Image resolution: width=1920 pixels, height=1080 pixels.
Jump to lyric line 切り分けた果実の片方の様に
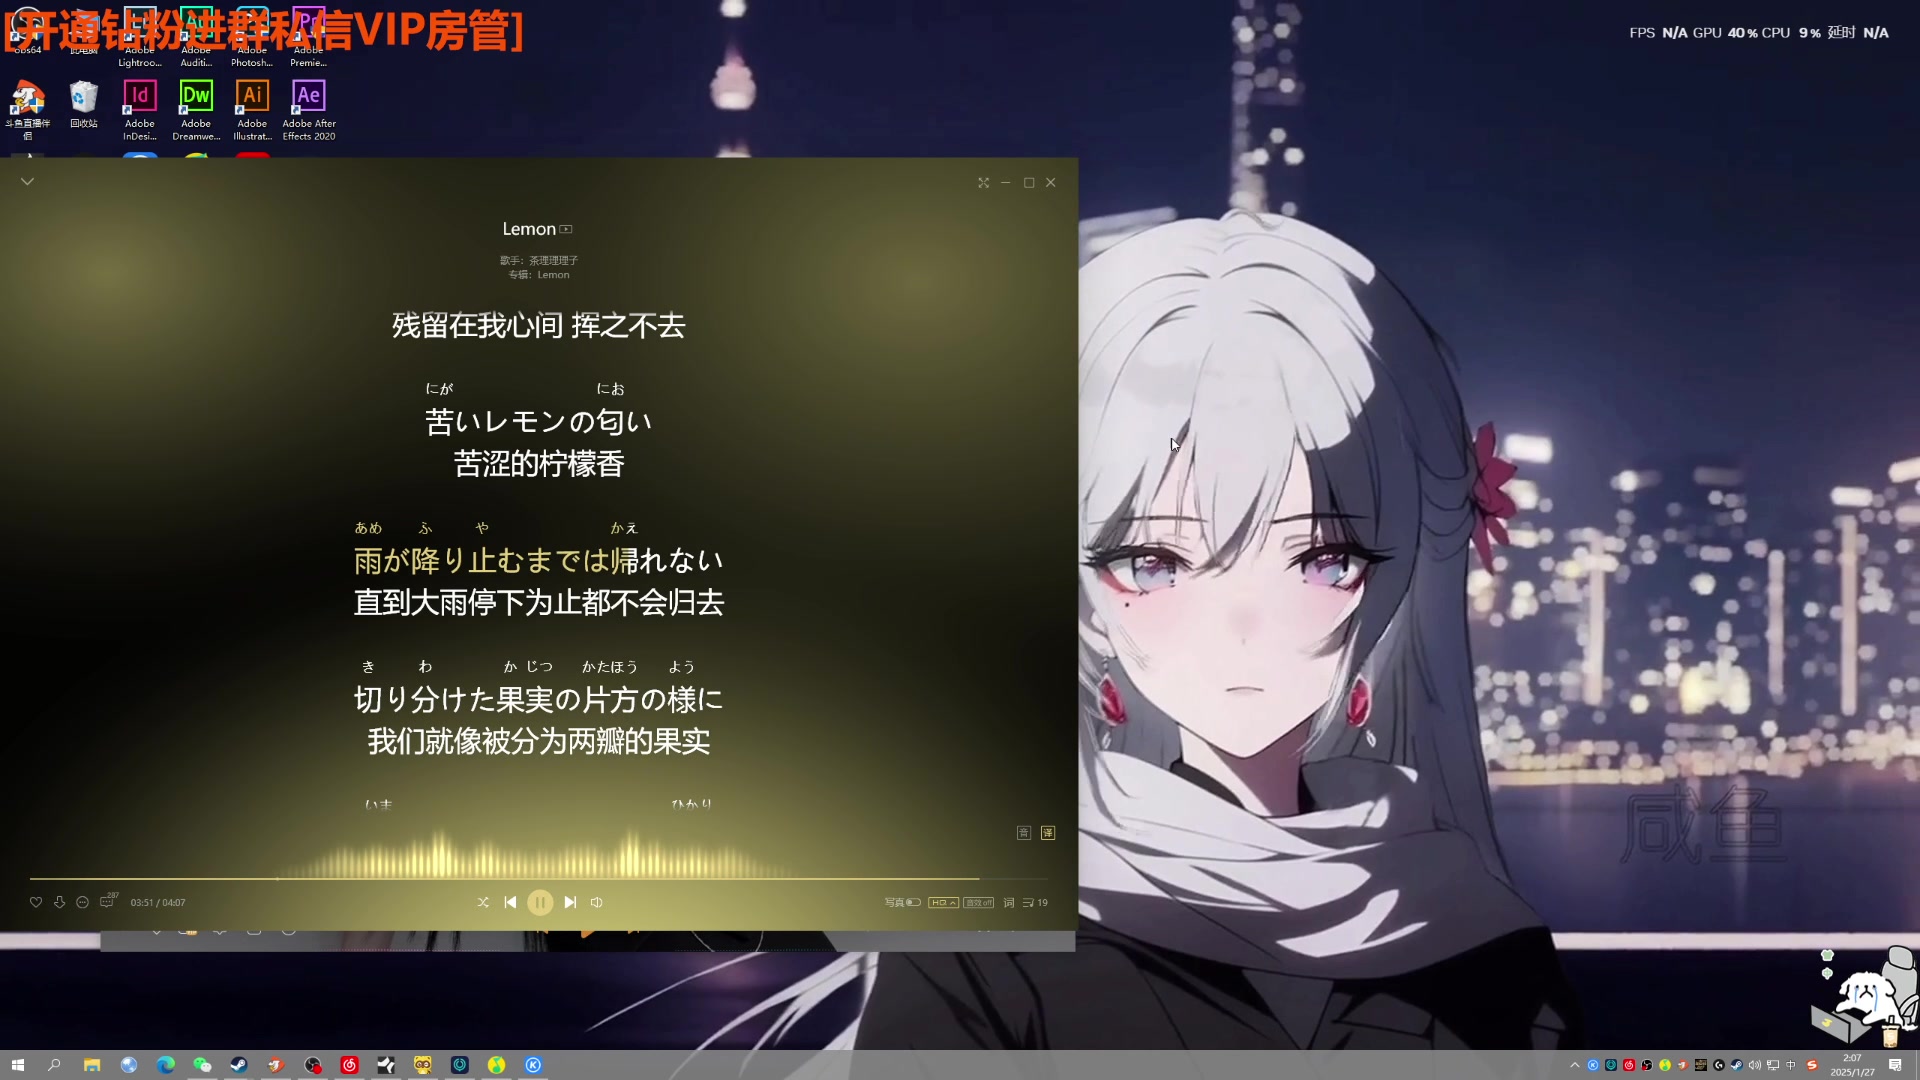[539, 699]
